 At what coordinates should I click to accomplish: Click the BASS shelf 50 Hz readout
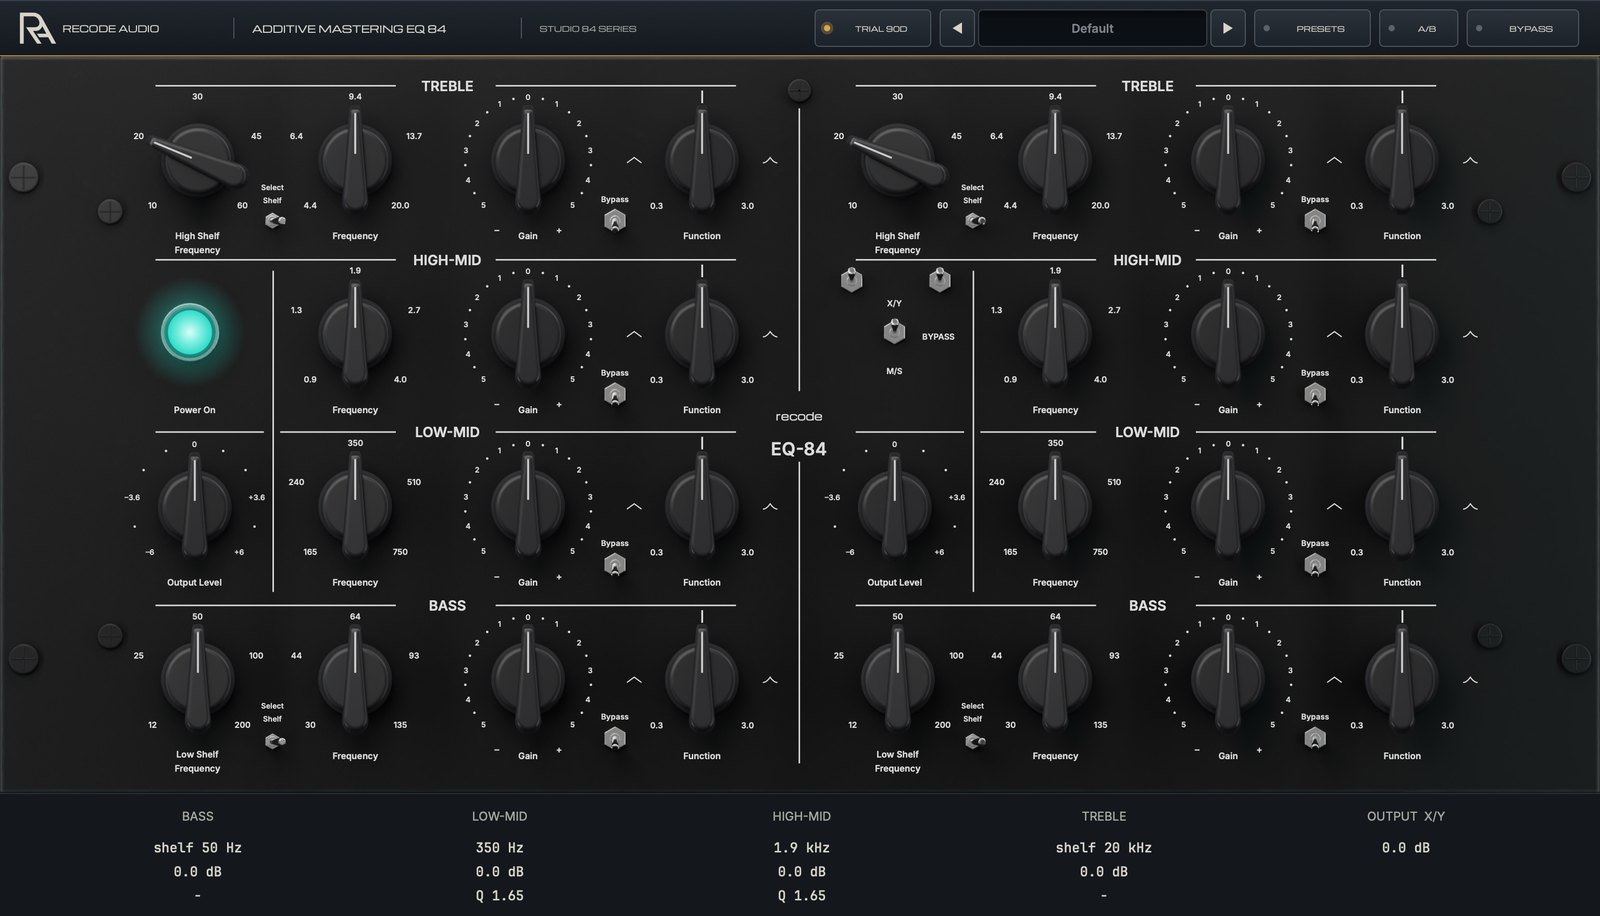click(x=197, y=847)
